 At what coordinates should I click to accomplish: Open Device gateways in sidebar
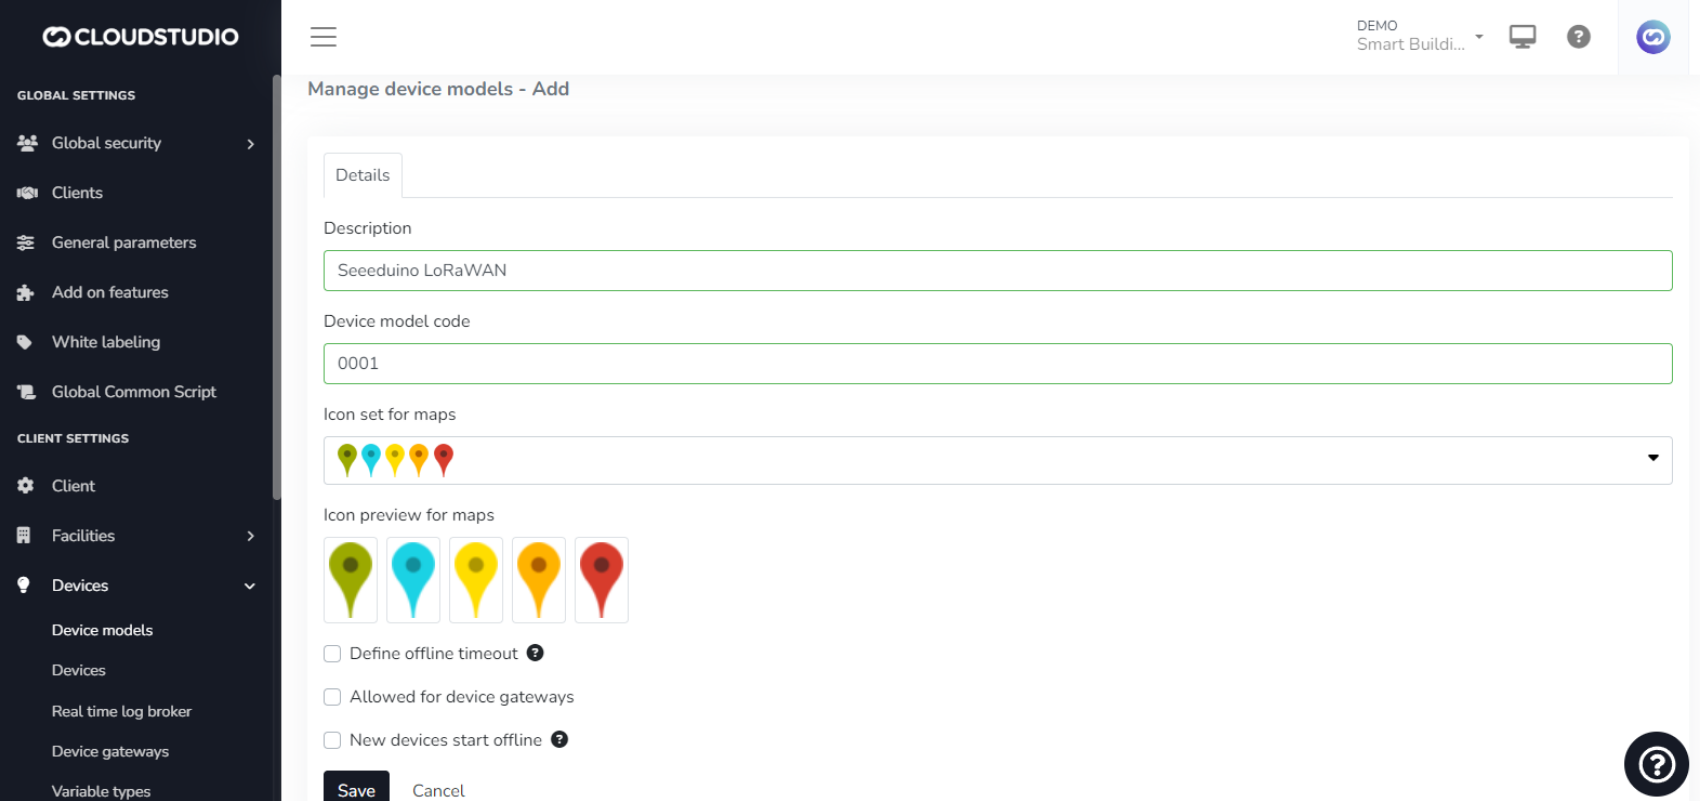pyautogui.click(x=110, y=751)
